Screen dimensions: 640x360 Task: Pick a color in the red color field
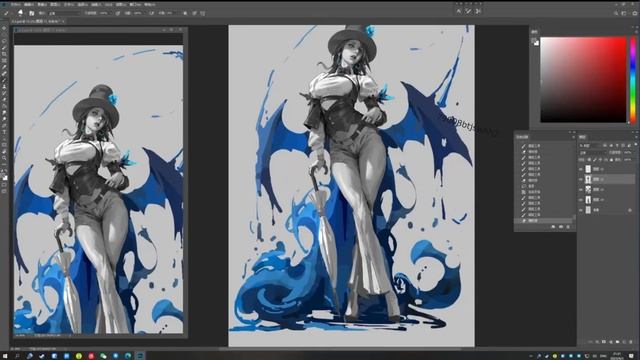pyautogui.click(x=583, y=80)
